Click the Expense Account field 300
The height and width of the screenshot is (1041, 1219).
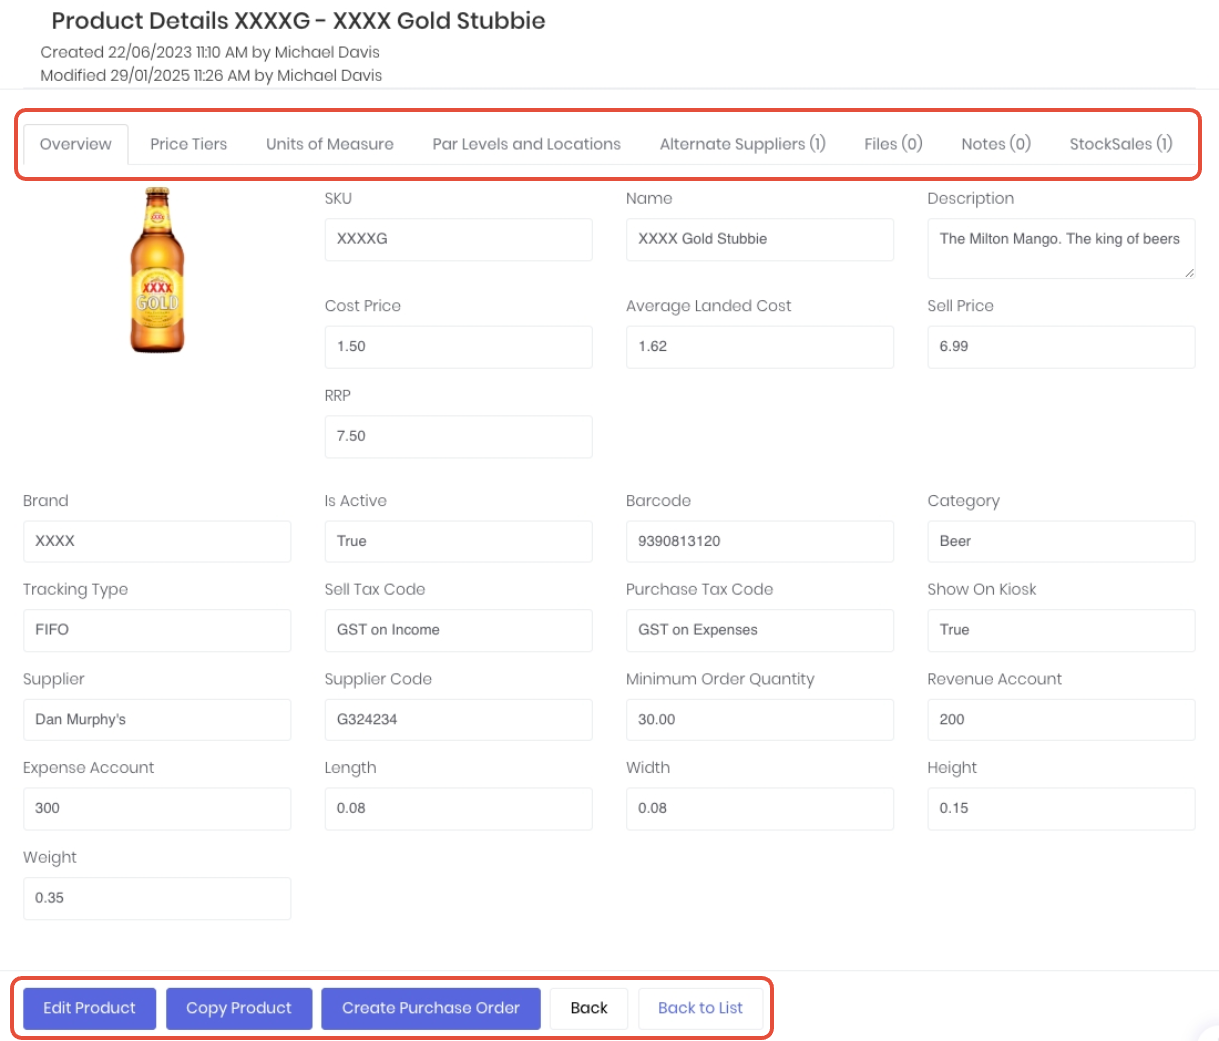(x=157, y=809)
